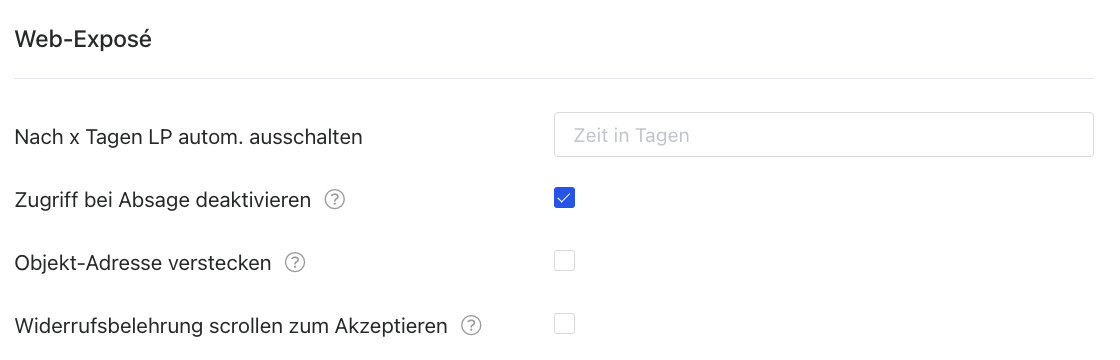The height and width of the screenshot is (360, 1120).
Task: Focus the Zeit in Tagen input field
Action: click(x=824, y=134)
